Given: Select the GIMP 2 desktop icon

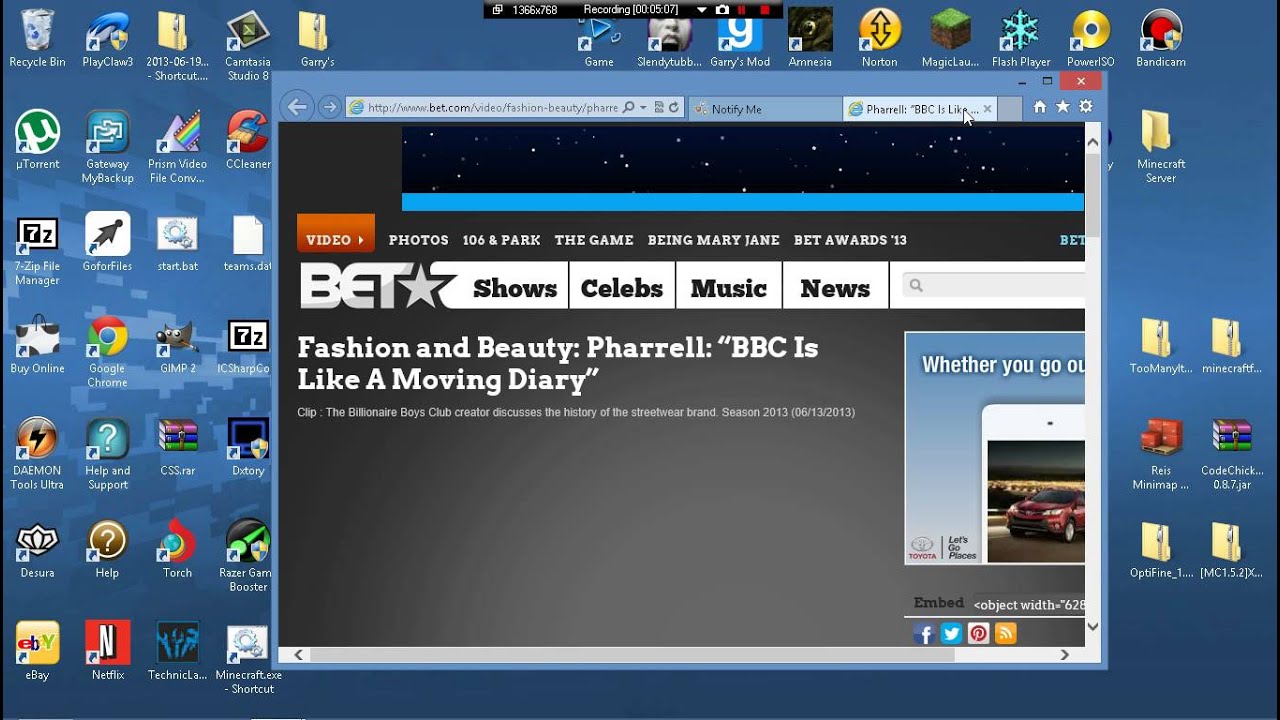Looking at the screenshot, I should coord(177,345).
